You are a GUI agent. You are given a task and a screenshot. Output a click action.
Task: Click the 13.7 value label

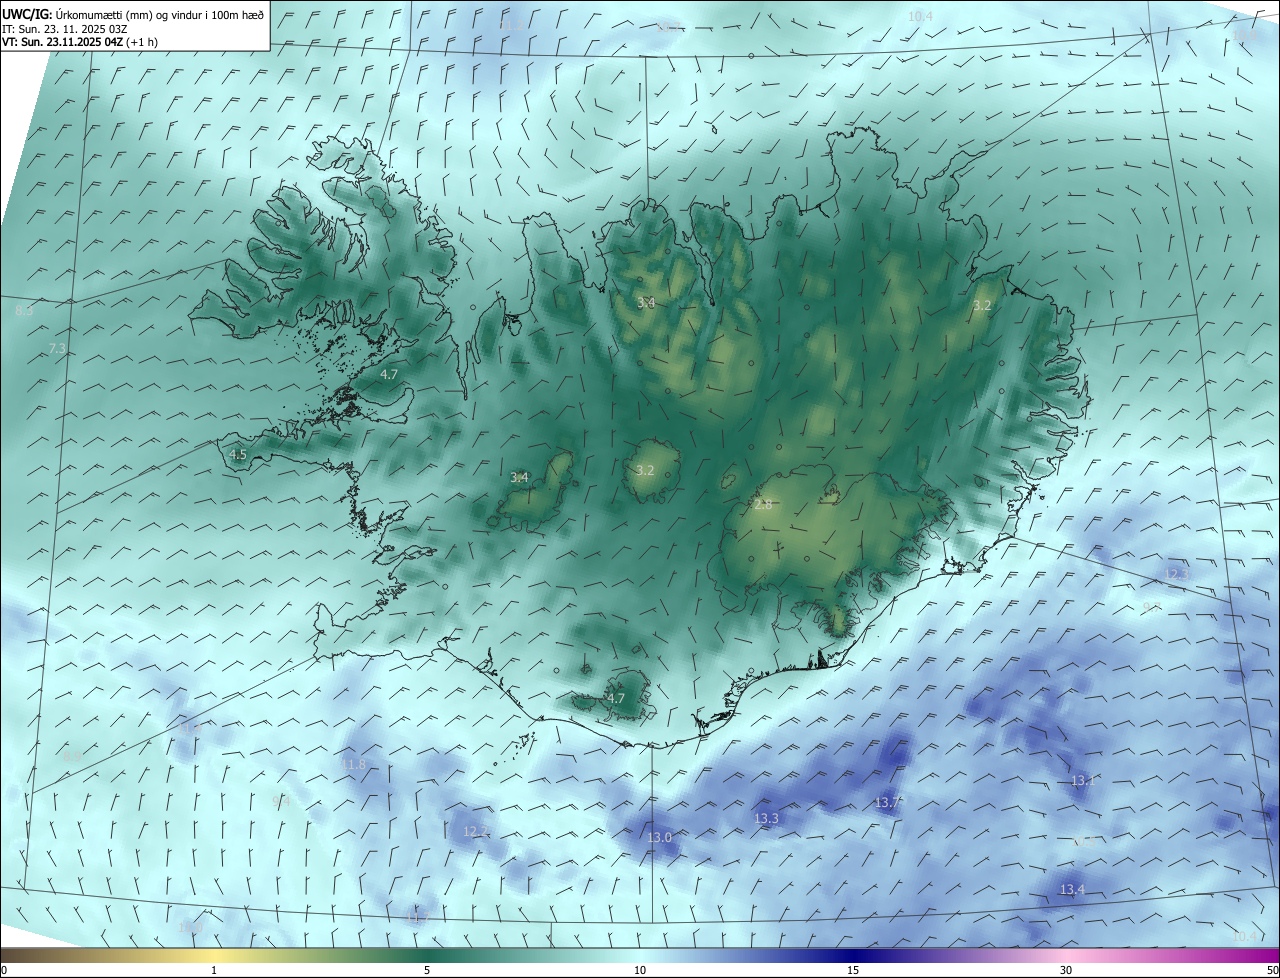(888, 802)
